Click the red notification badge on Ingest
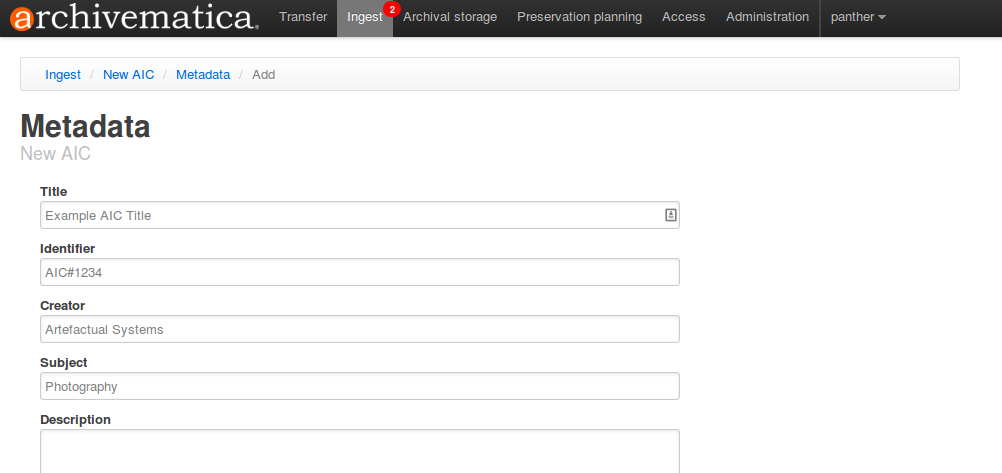The height and width of the screenshot is (473, 1002). click(x=391, y=9)
